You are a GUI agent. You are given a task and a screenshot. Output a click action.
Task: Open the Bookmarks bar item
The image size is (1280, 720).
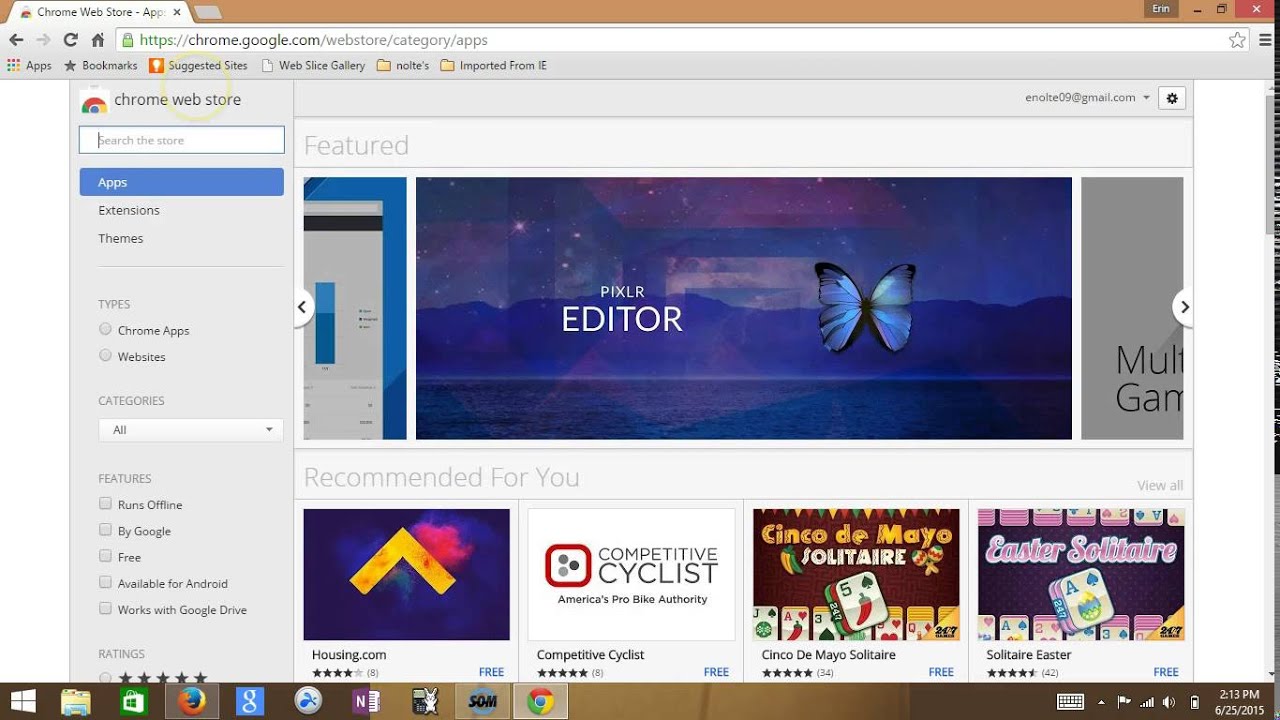pyautogui.click(x=100, y=65)
